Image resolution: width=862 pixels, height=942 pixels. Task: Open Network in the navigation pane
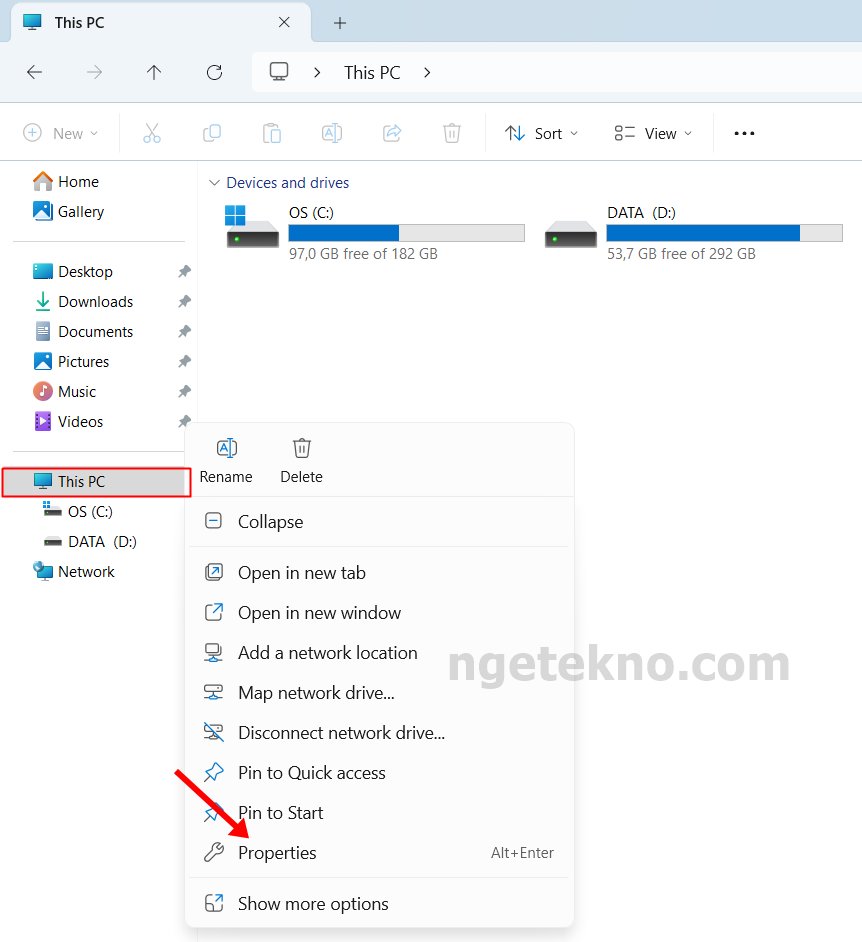[x=86, y=572]
